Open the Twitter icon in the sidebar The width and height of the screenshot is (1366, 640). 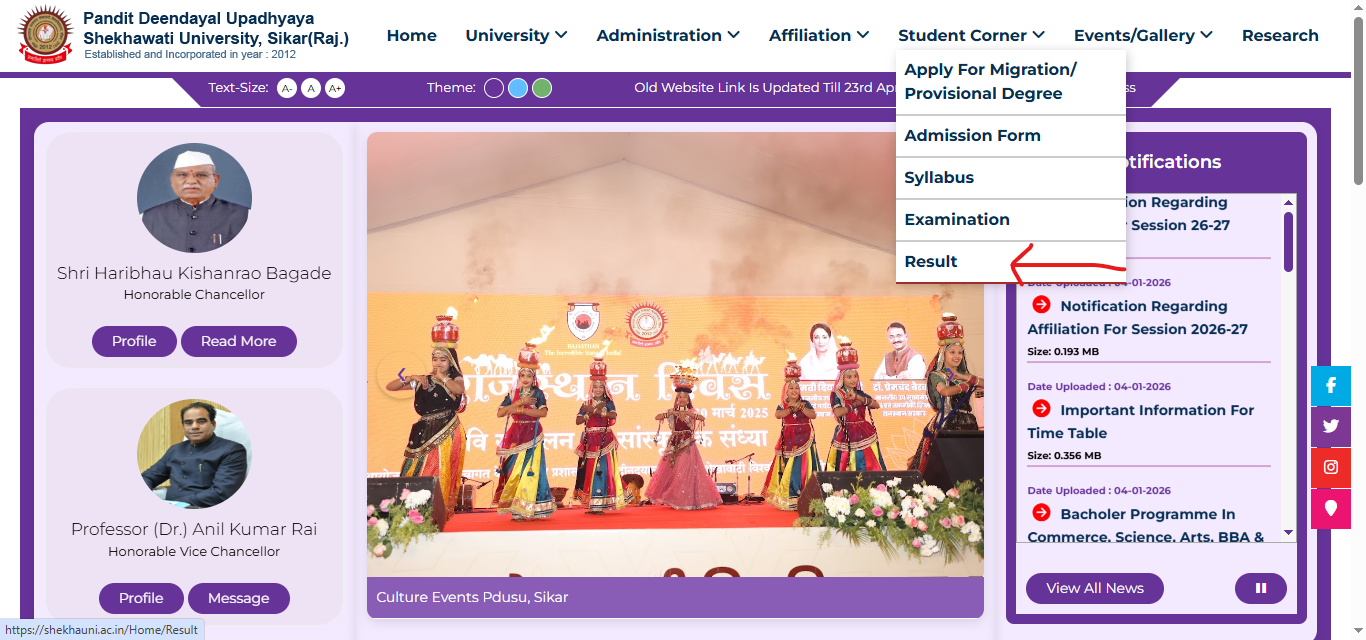coord(1330,426)
